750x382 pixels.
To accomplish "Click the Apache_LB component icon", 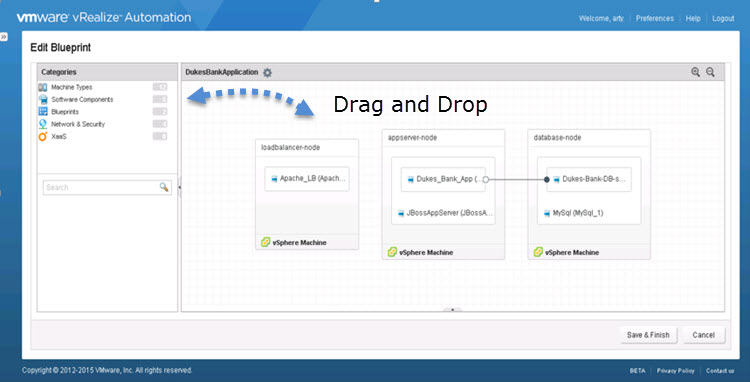I will [x=275, y=179].
